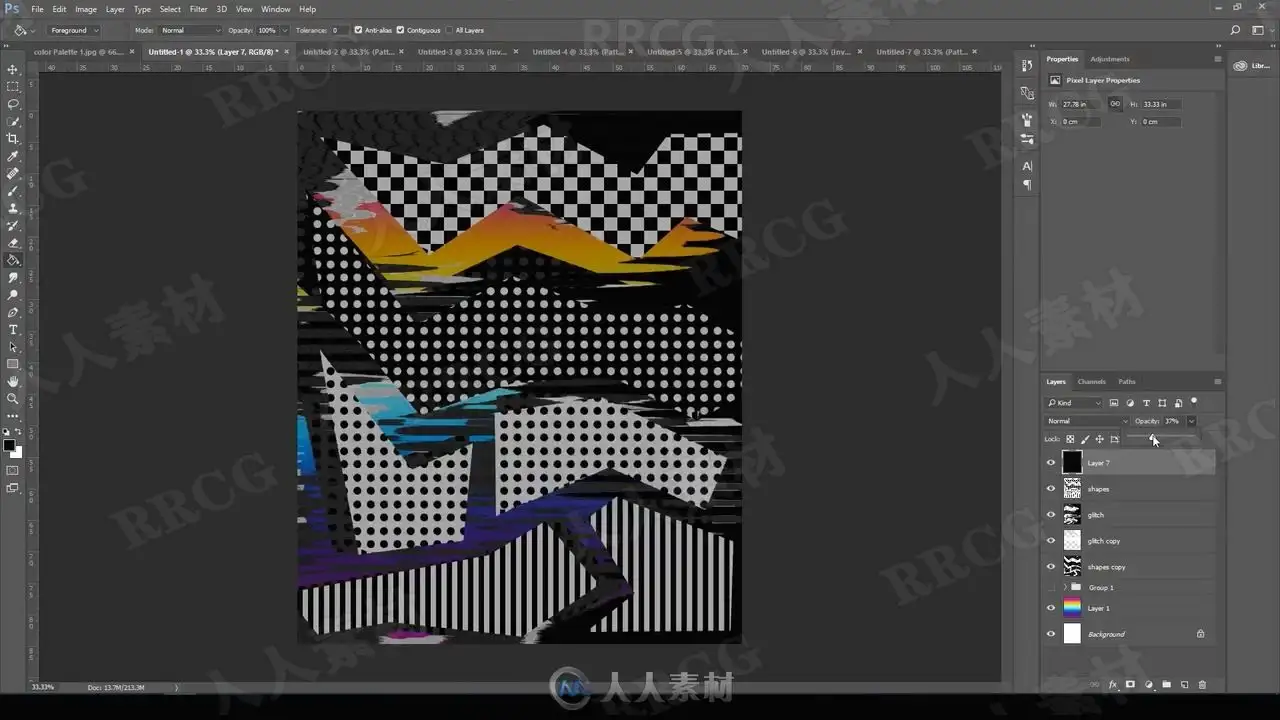Click the Lock position icon
Viewport: 1280px width, 720px height.
pos(1099,439)
